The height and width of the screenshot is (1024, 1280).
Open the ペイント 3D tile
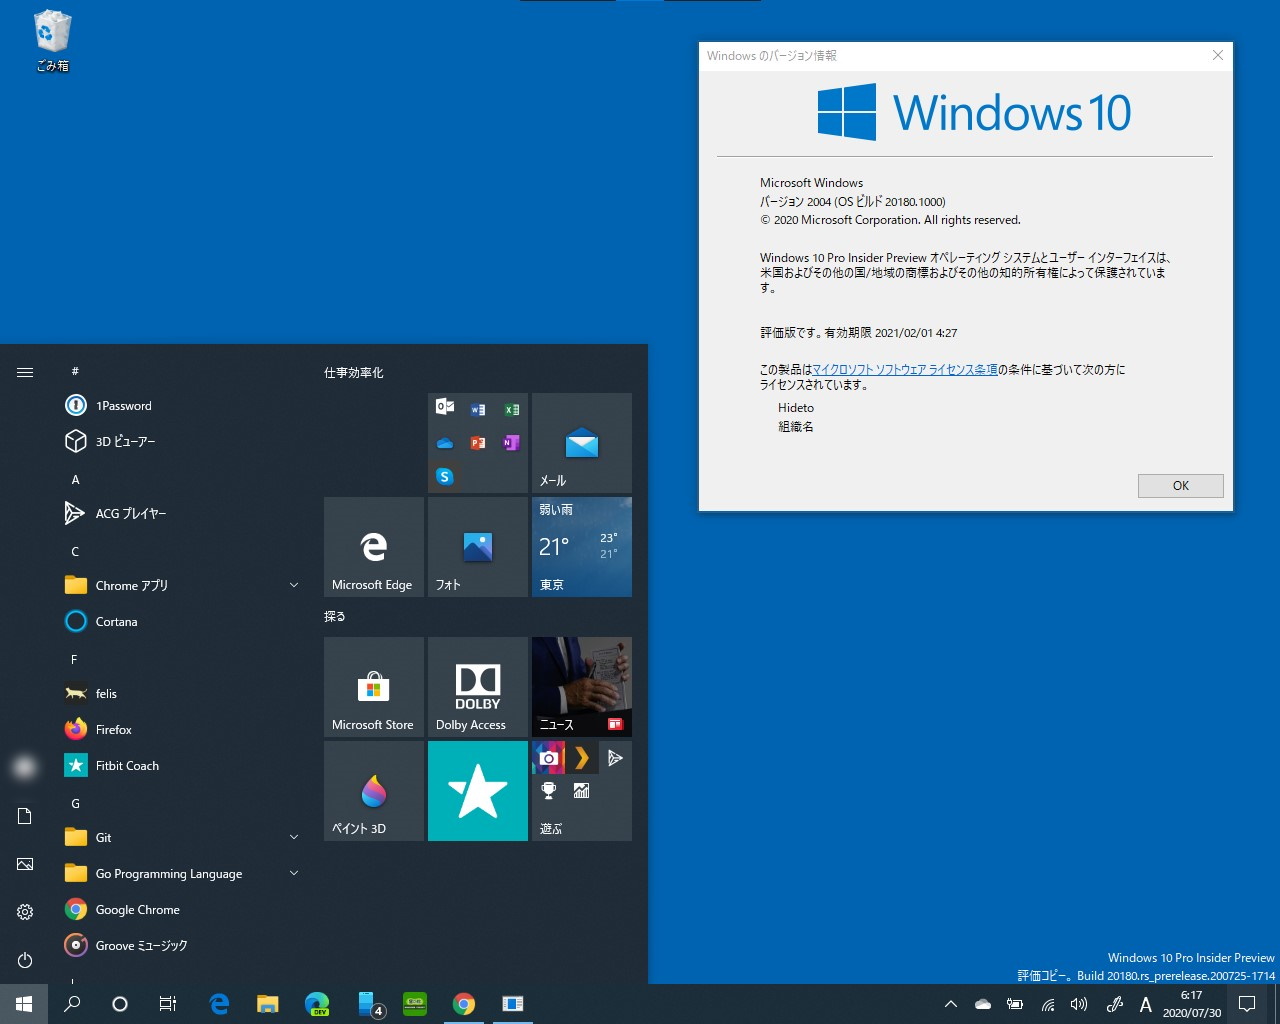(373, 791)
